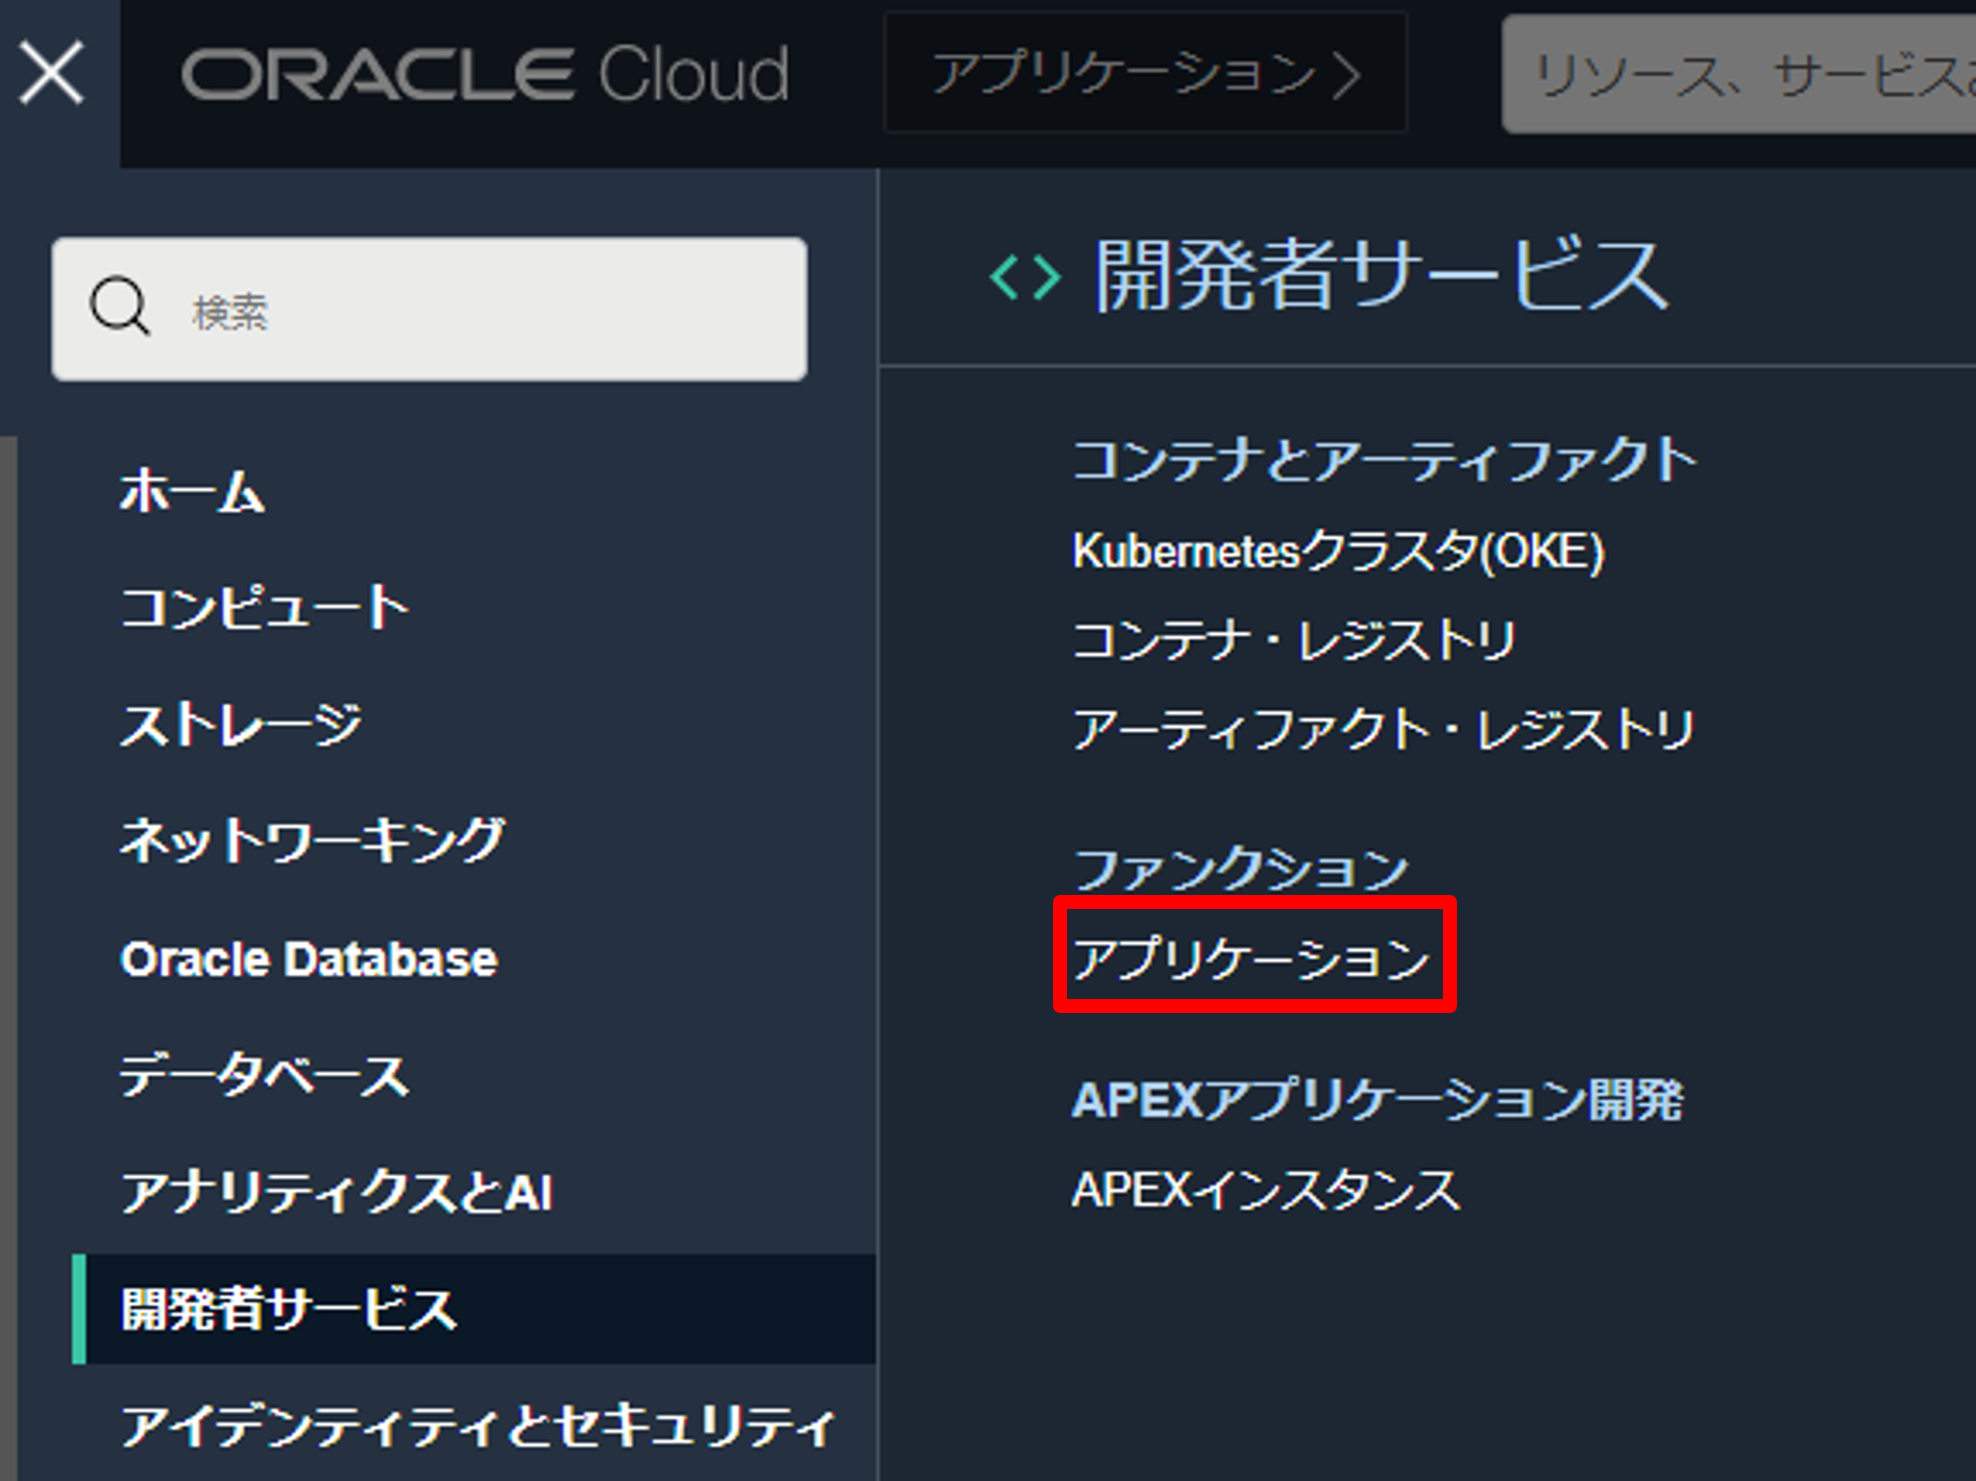Open Kubernetesクラスタ(OKE) link

point(1337,551)
